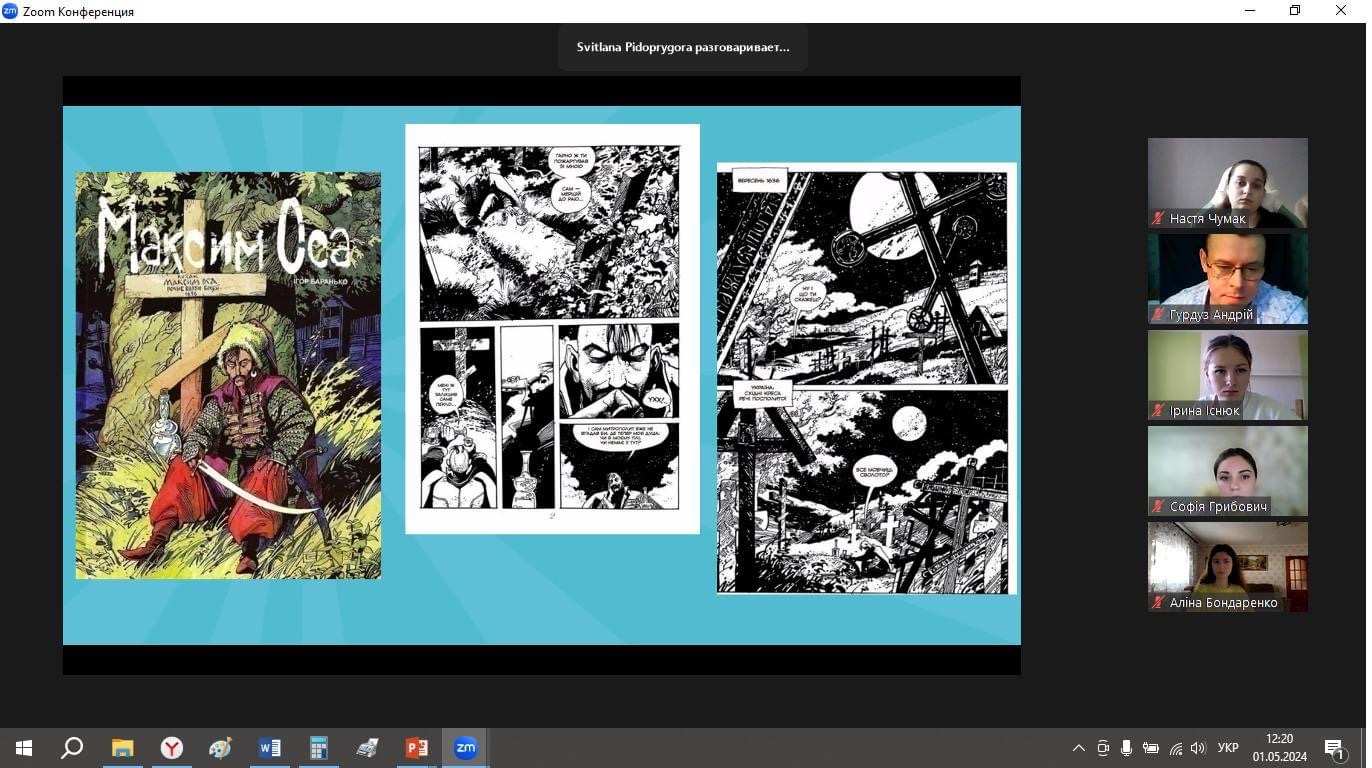This screenshot has width=1372, height=768.
Task: Click the middle black-and-white comic page
Action: [x=552, y=329]
